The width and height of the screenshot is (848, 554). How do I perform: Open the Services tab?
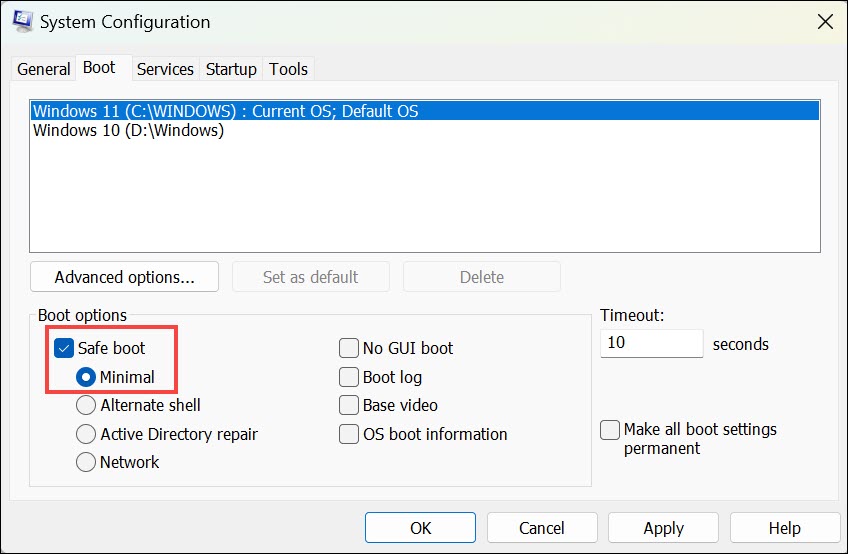pyautogui.click(x=165, y=69)
